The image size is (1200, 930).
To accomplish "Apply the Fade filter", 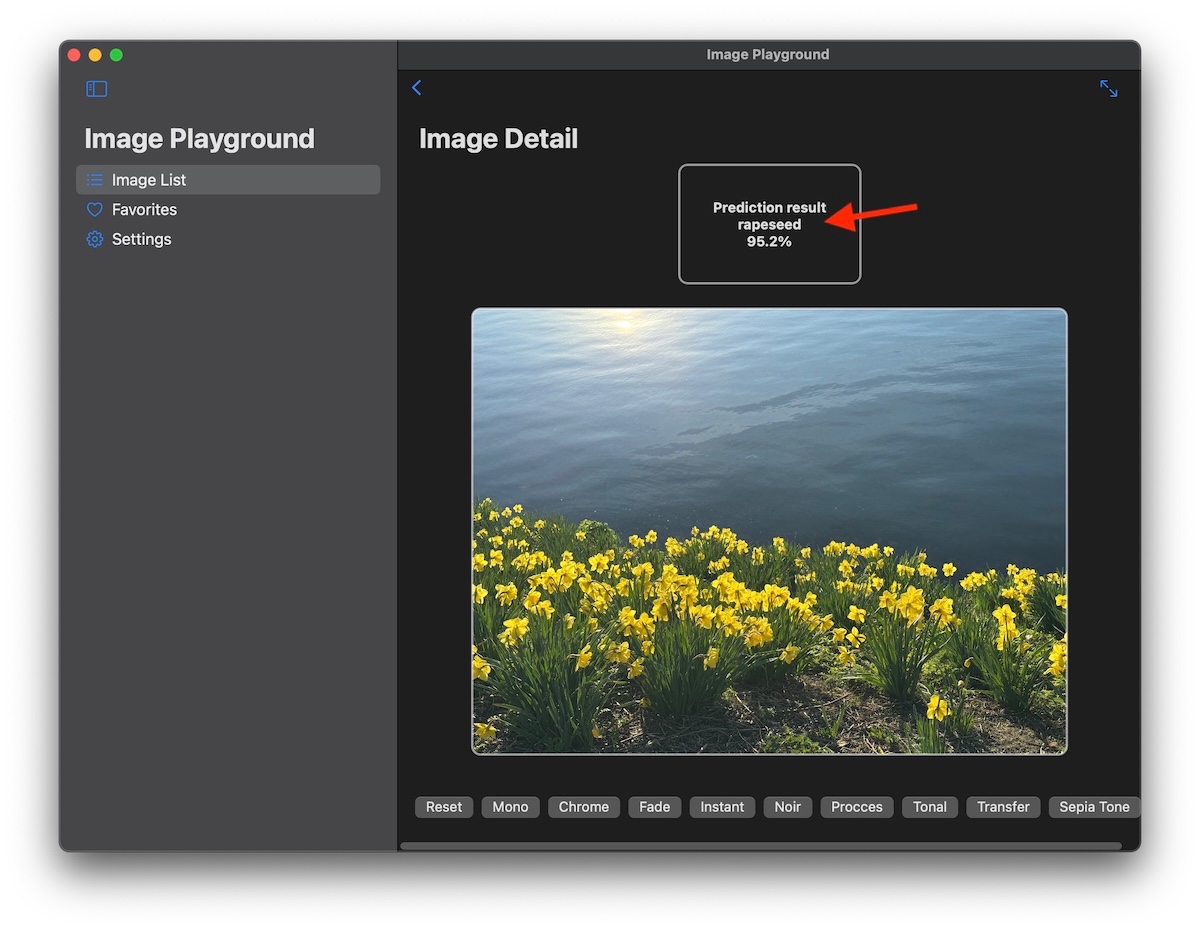I will pos(654,807).
